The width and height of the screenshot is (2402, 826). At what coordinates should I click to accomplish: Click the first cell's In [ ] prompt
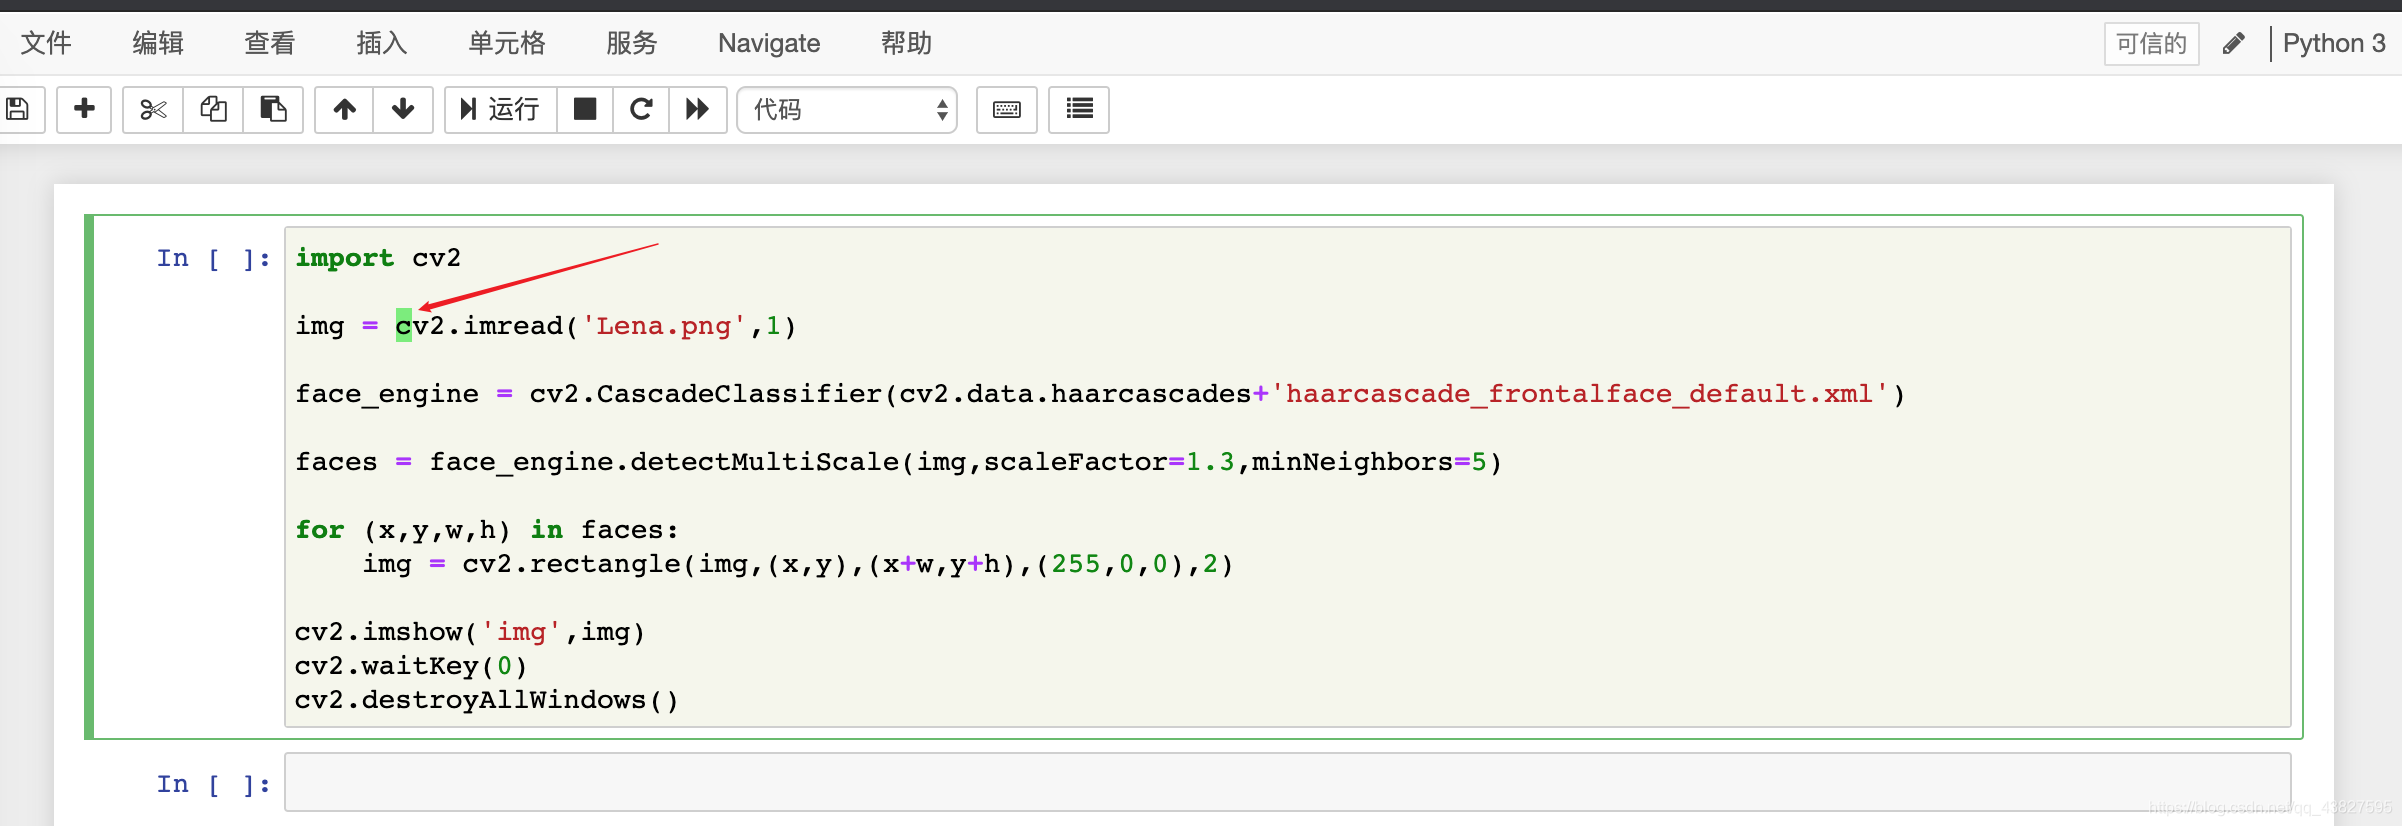pos(213,258)
